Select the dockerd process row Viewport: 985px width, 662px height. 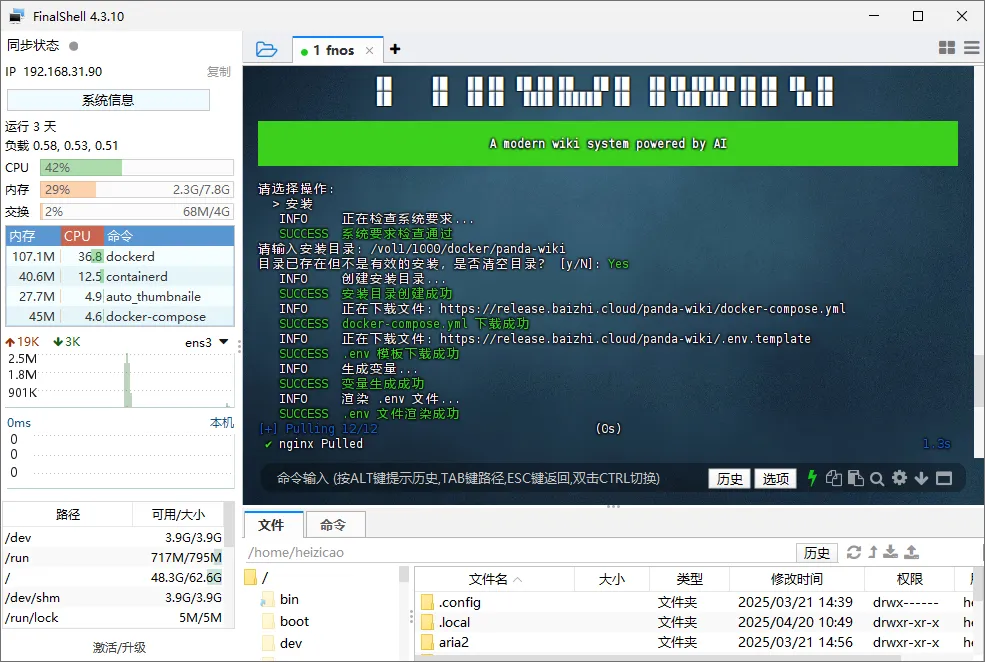click(x=120, y=256)
